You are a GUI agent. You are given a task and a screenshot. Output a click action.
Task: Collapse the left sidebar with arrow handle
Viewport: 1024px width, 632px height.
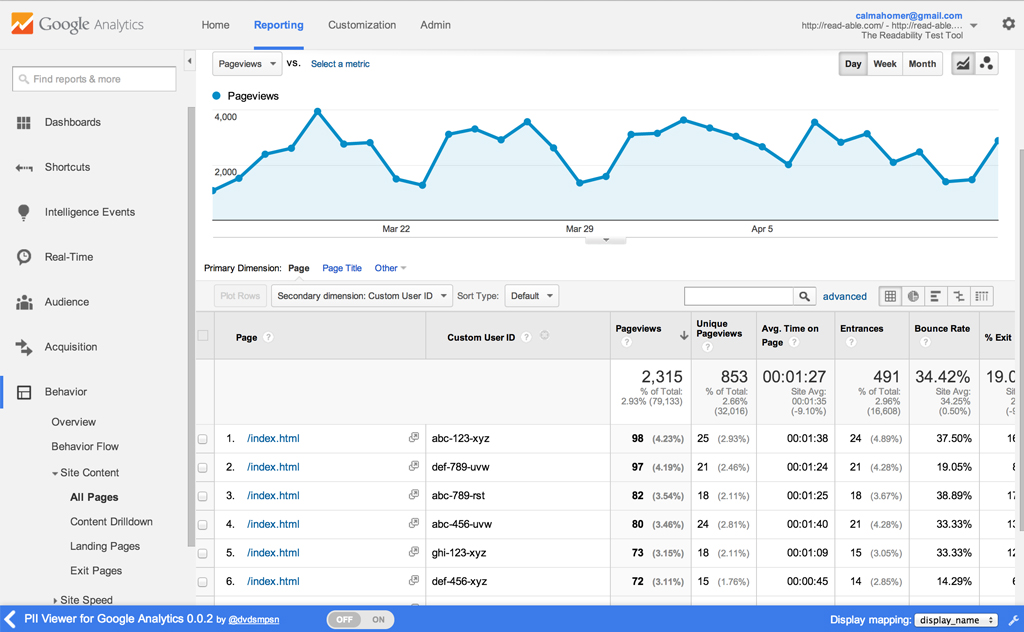click(x=189, y=61)
